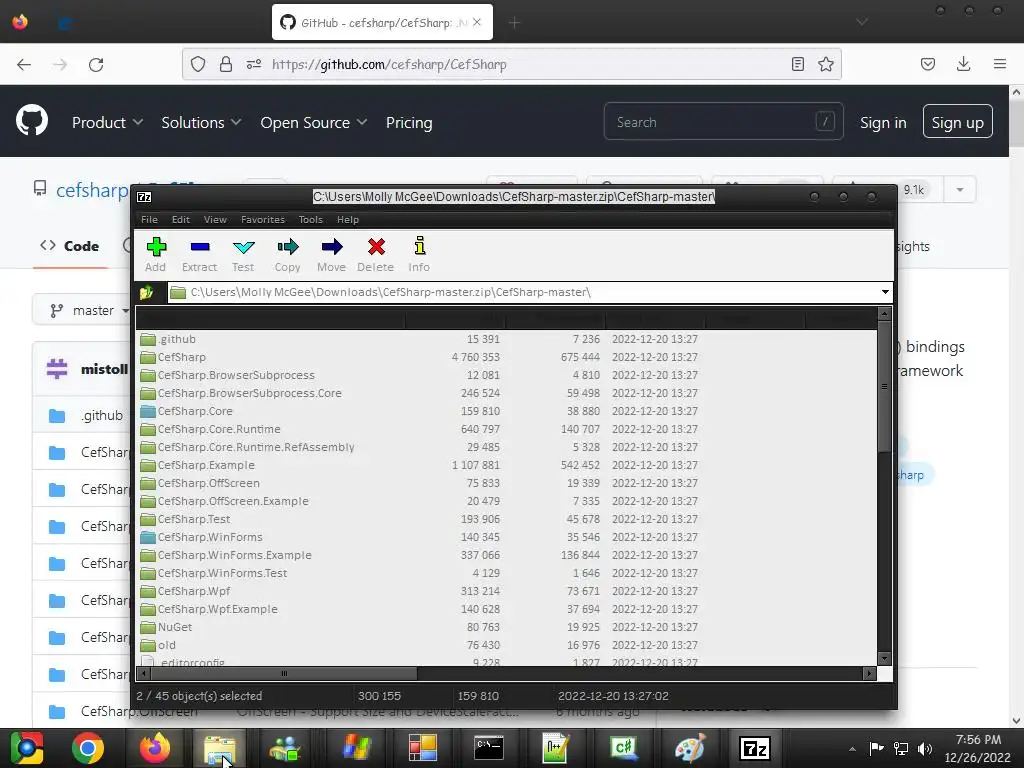
Task: Open the command prompt taskbar icon
Action: tap(488, 748)
